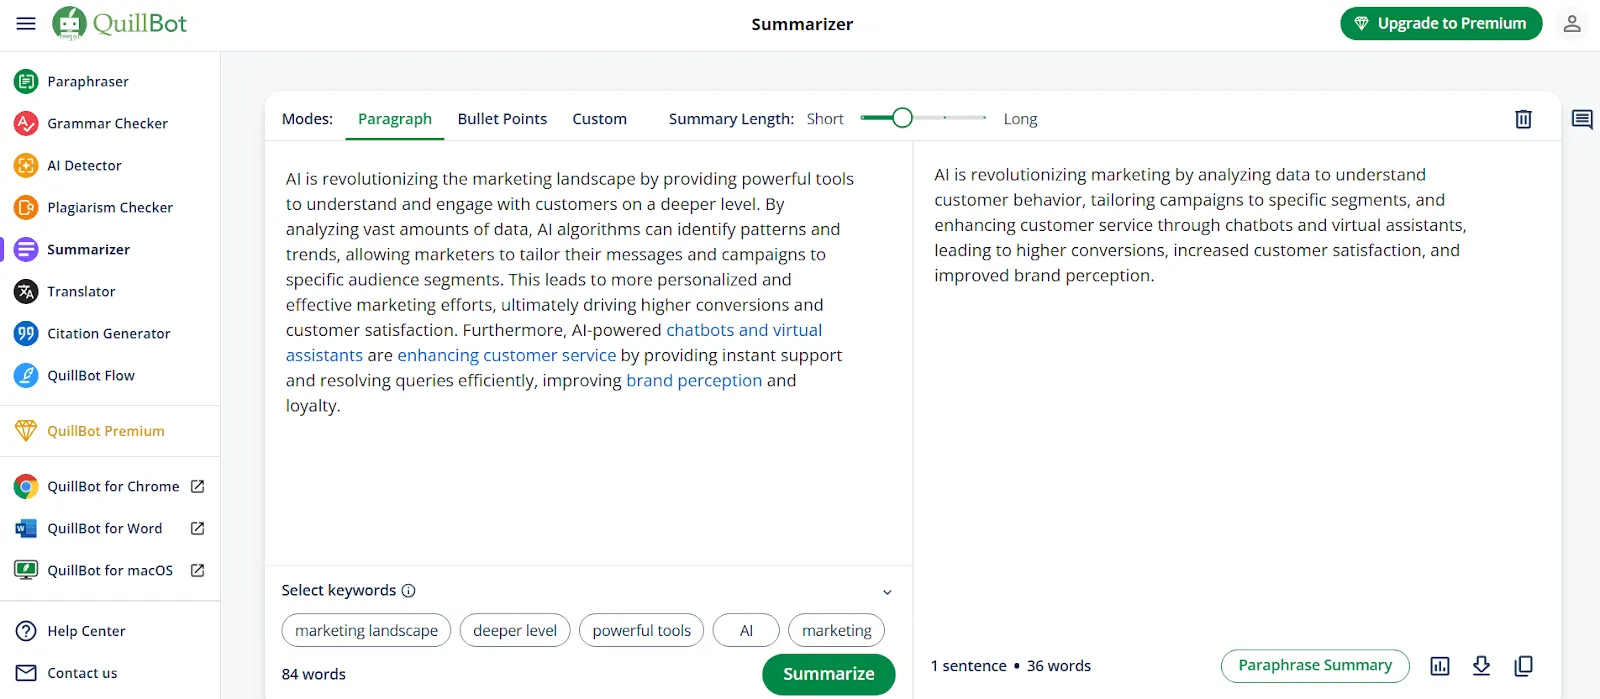Toggle the 'deeper level' keyword chip
This screenshot has height=699, width=1600.
coord(515,631)
